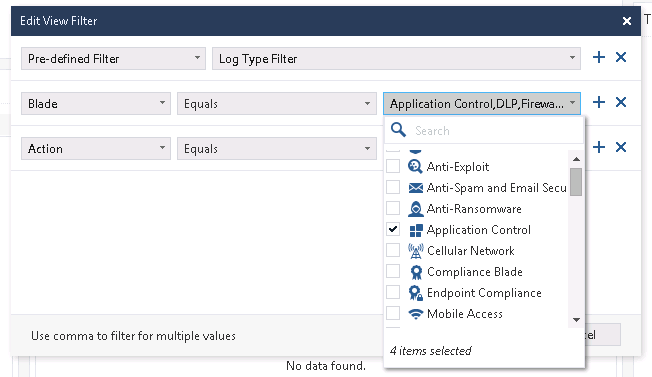The height and width of the screenshot is (377, 652).
Task: Click the blade list scroll up arrow
Action: (576, 159)
